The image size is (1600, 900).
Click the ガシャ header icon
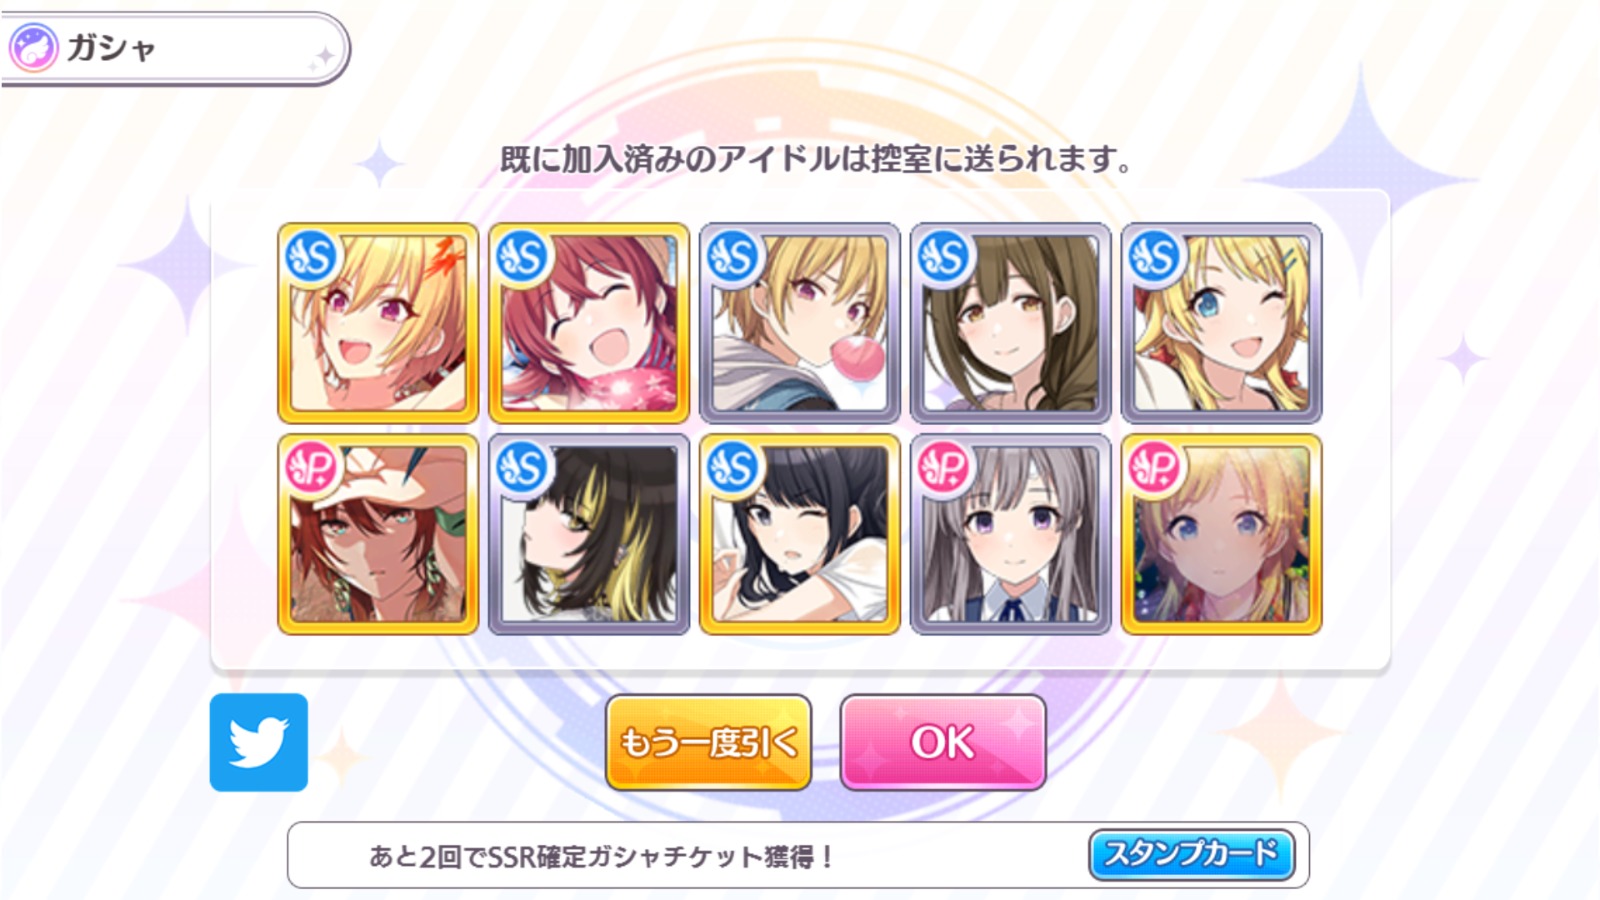click(x=33, y=48)
